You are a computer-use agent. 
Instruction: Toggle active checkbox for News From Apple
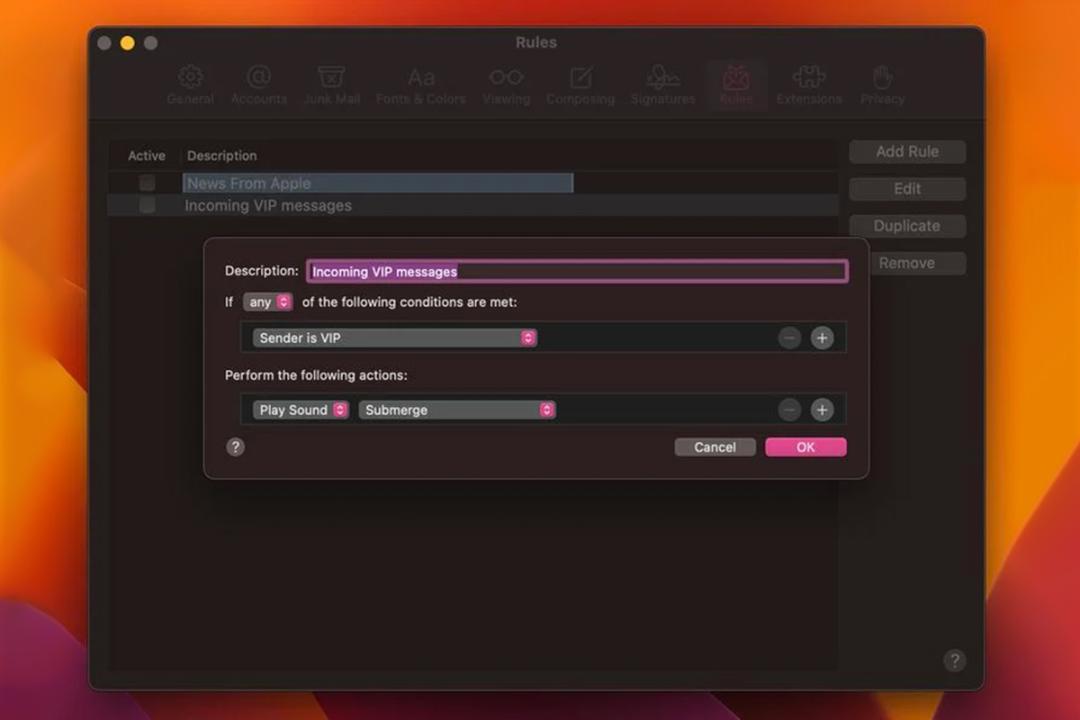(x=147, y=183)
